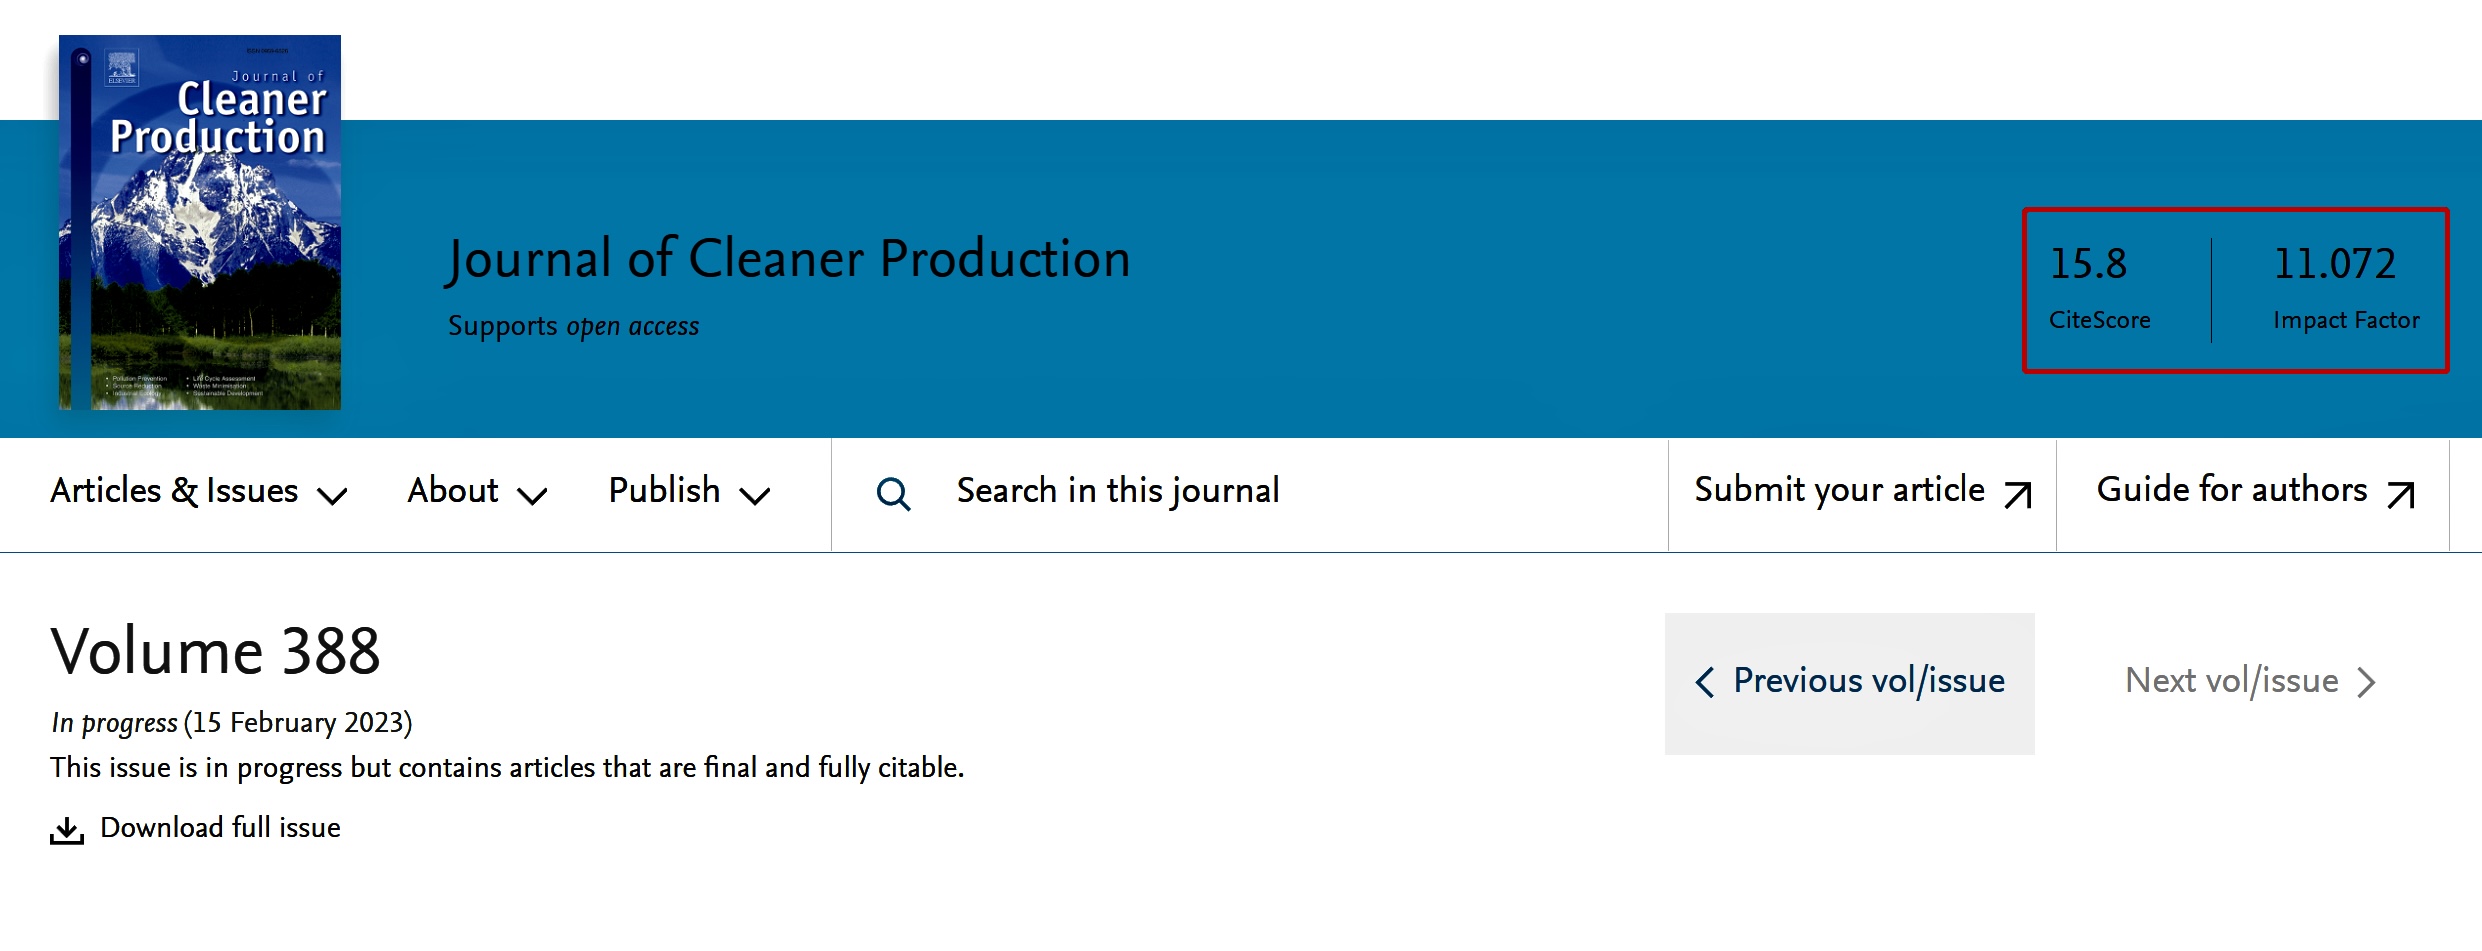Expand the Articles & Issues chevron
The height and width of the screenshot is (951, 2482).
point(332,495)
